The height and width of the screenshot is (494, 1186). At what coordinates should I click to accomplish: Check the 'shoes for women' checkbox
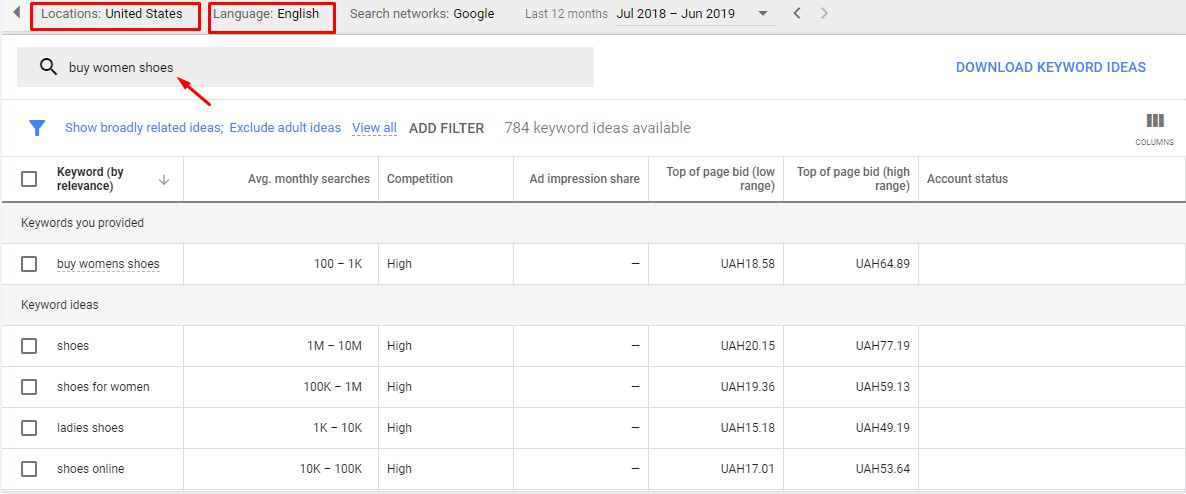(x=29, y=387)
